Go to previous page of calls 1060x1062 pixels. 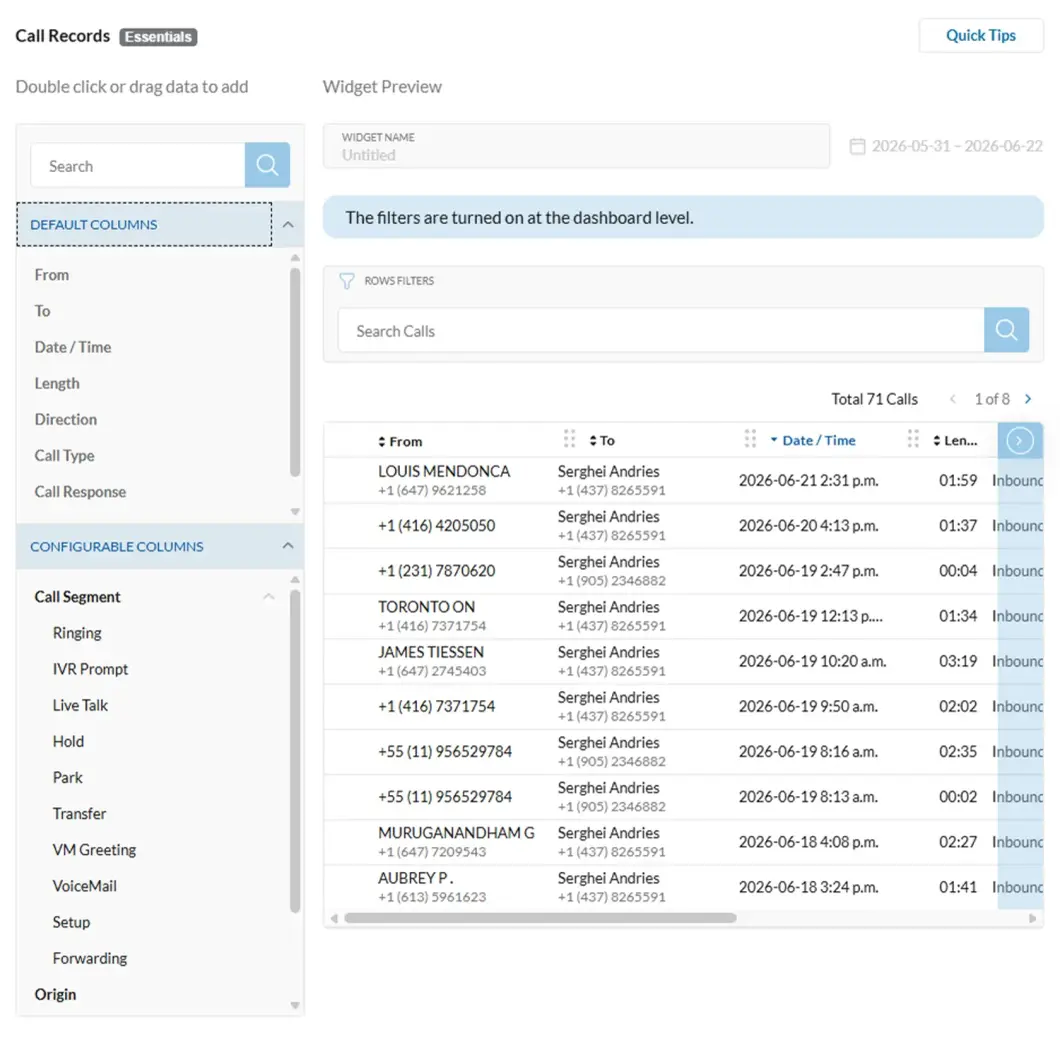coord(952,399)
